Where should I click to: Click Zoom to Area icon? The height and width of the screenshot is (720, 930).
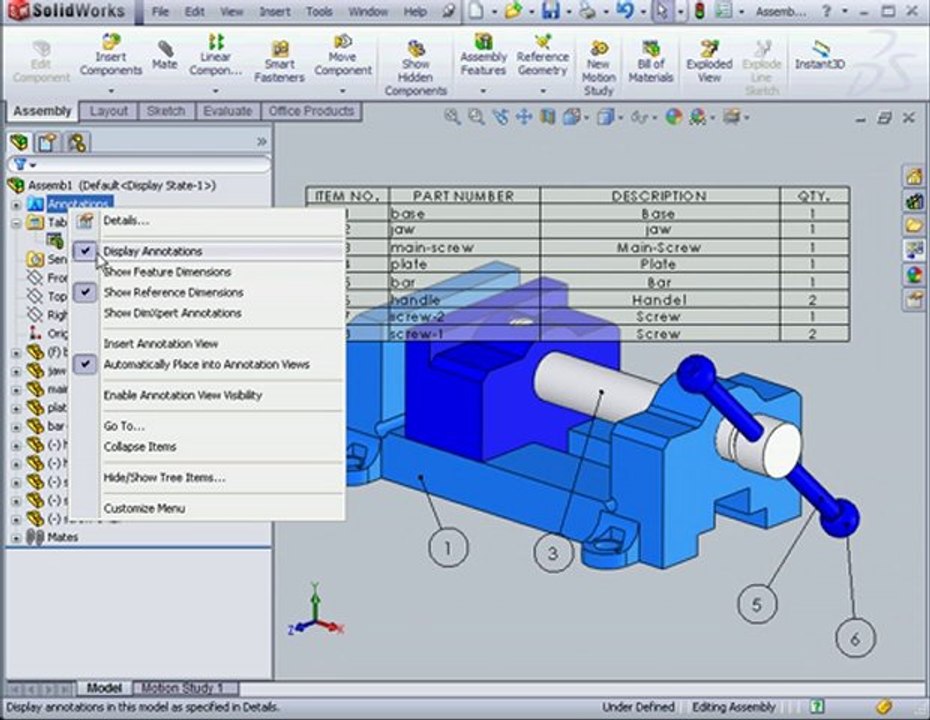(x=476, y=117)
